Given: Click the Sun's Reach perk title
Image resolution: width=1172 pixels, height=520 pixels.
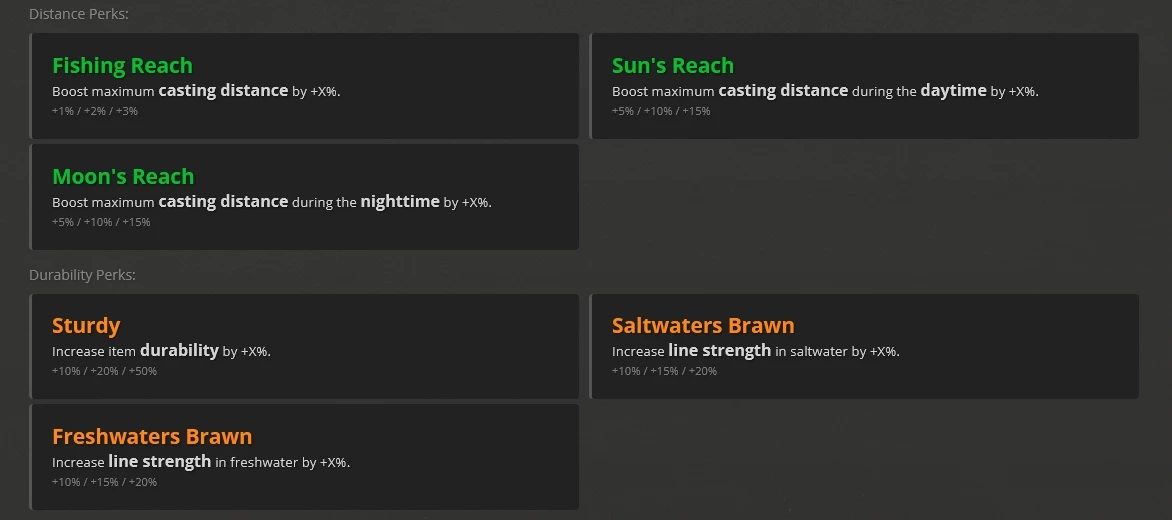Looking at the screenshot, I should [673, 66].
